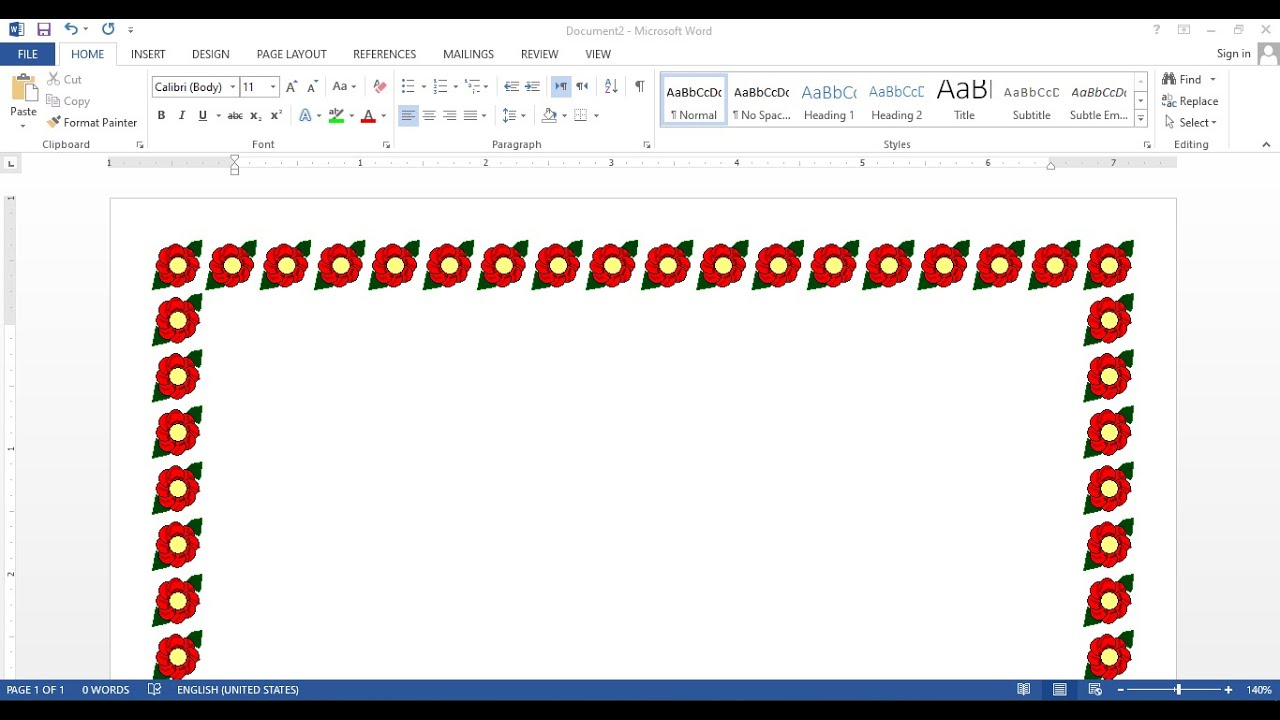This screenshot has width=1280, height=720.
Task: Click the Save icon in quick access toolbar
Action: pyautogui.click(x=44, y=30)
